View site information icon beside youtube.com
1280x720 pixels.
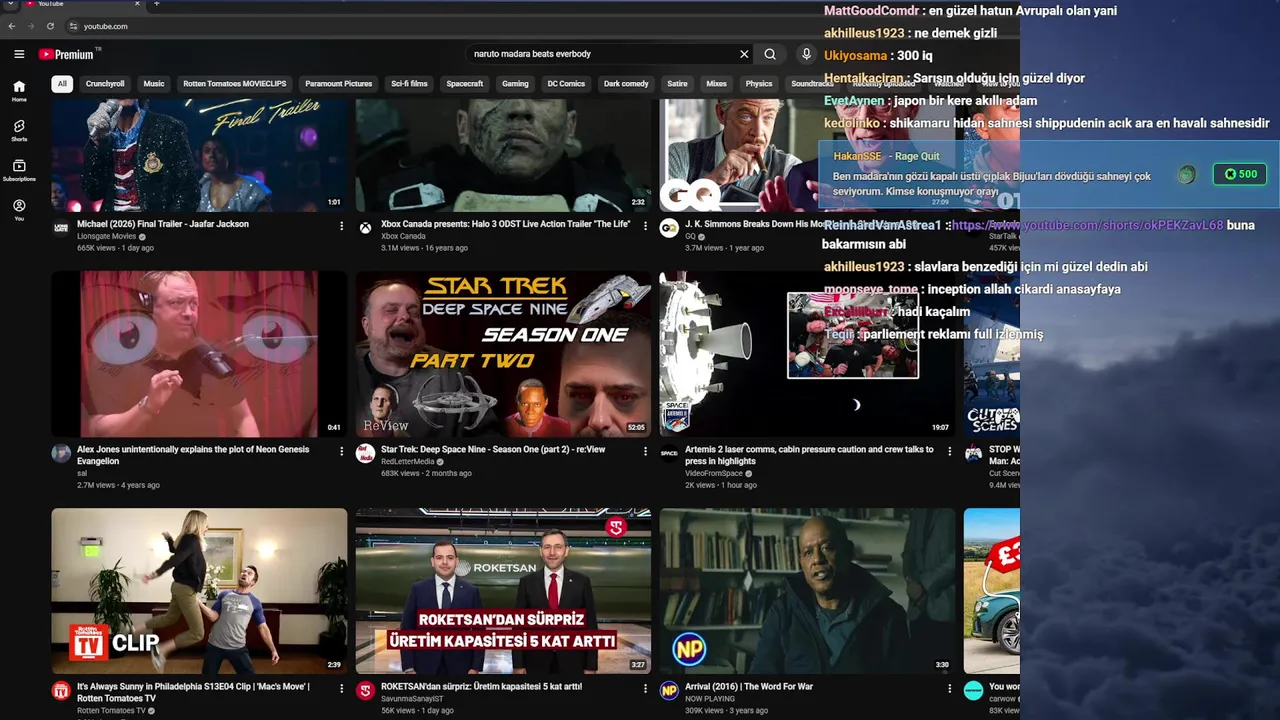tap(73, 26)
